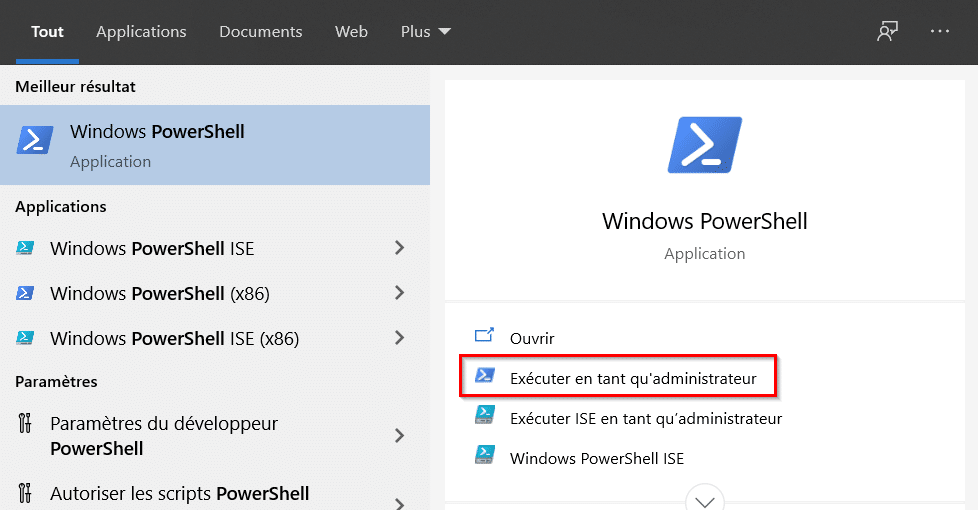Click the Windows PowerShell ISE (x86) icon
978x510 pixels.
click(25, 338)
